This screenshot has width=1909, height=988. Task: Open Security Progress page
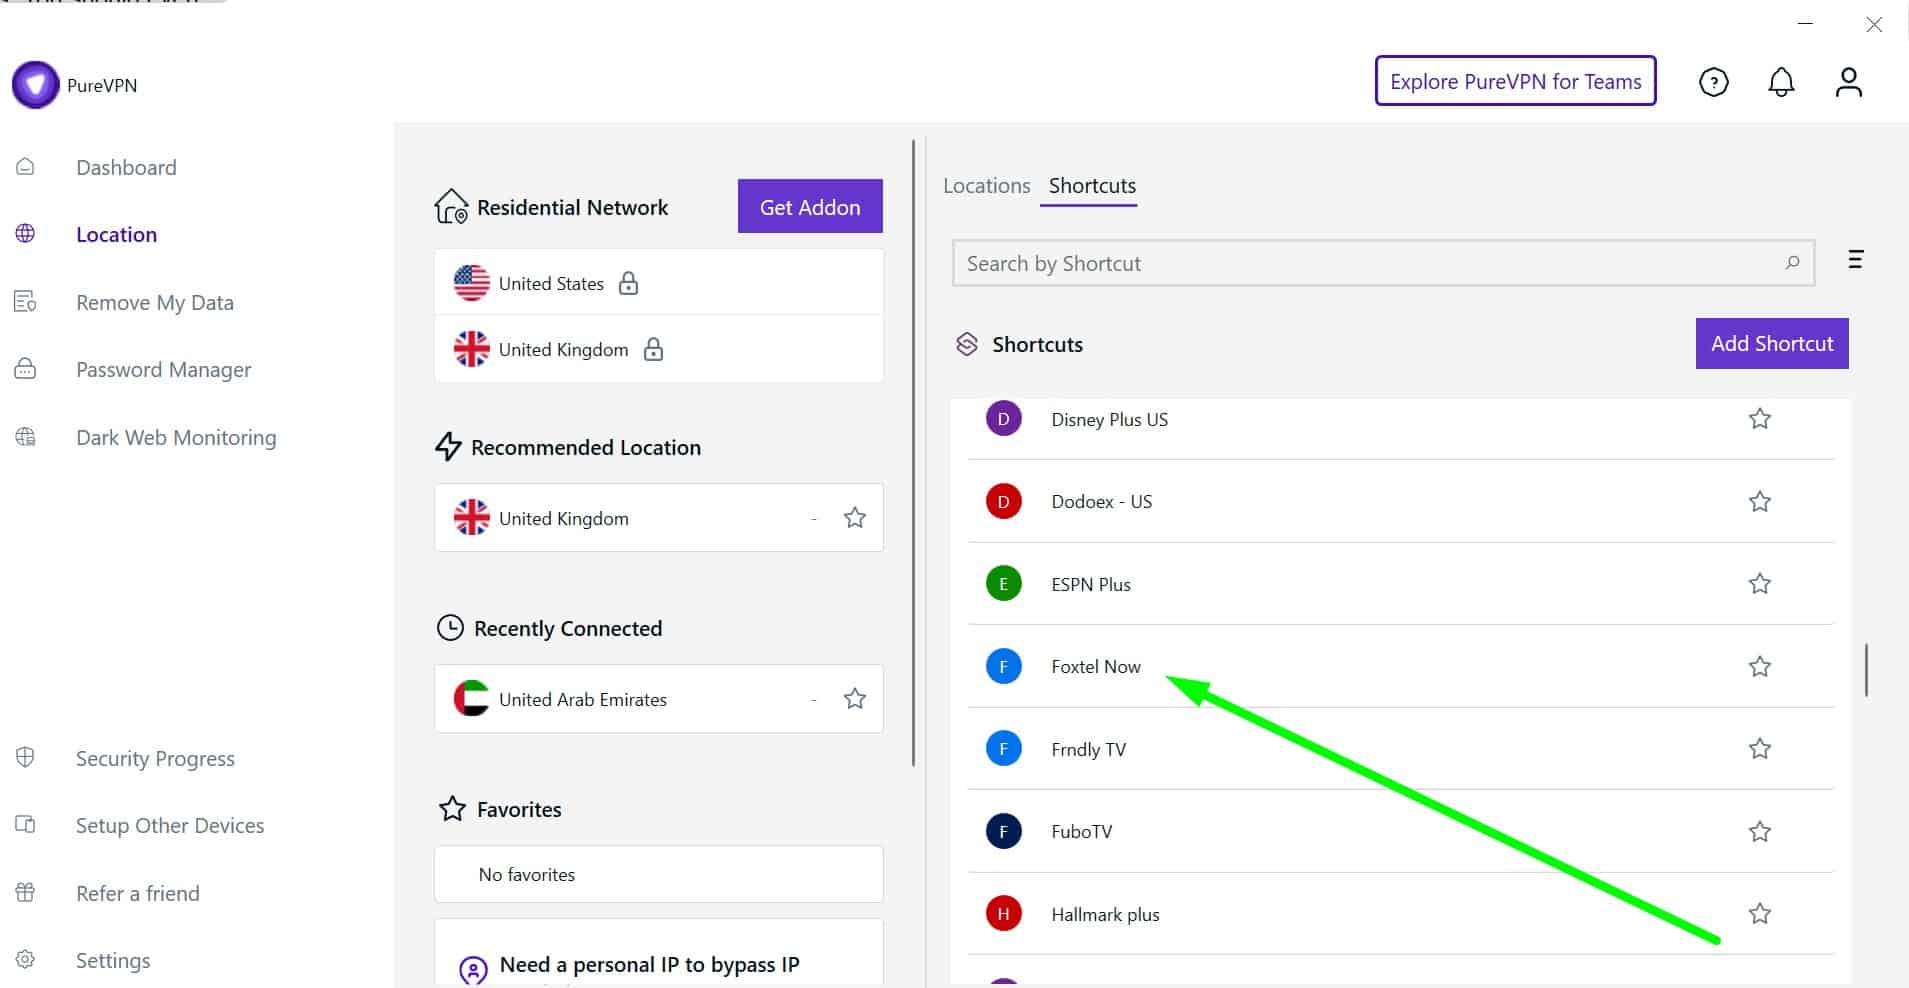[x=155, y=758]
